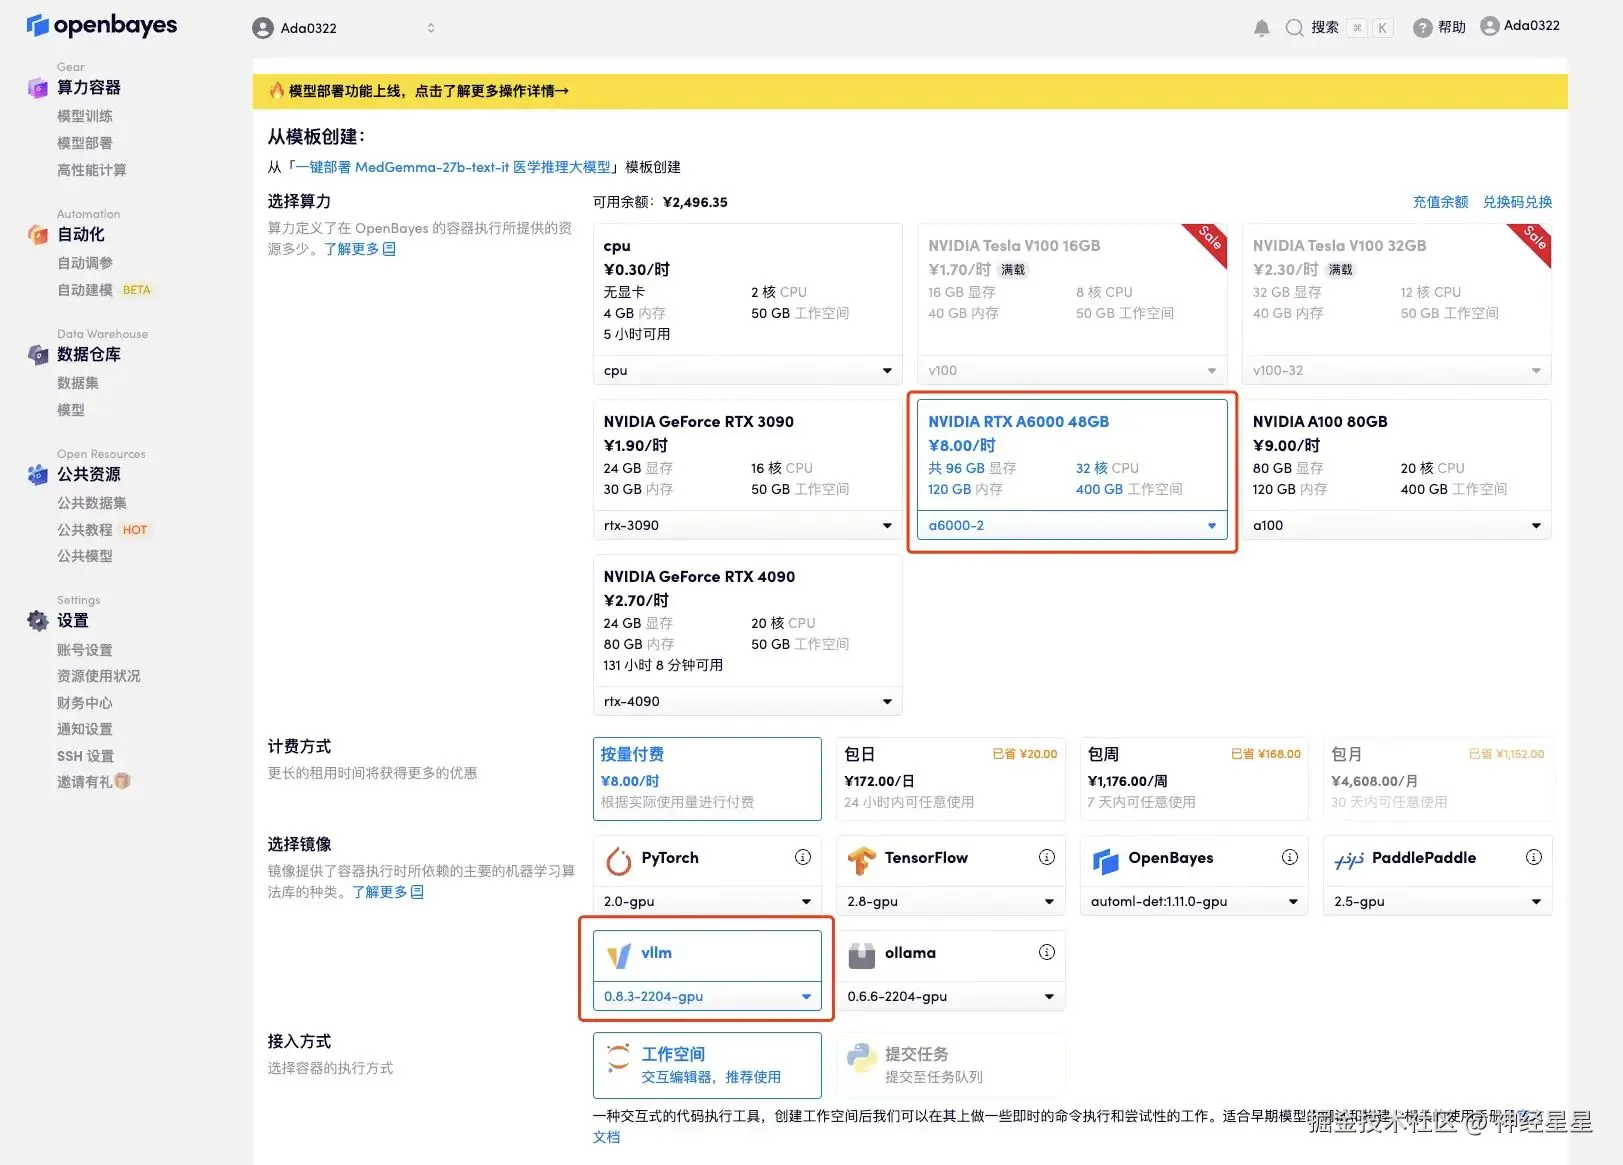
Task: Click the Ada0322 avatar in the top right
Action: point(1490,26)
